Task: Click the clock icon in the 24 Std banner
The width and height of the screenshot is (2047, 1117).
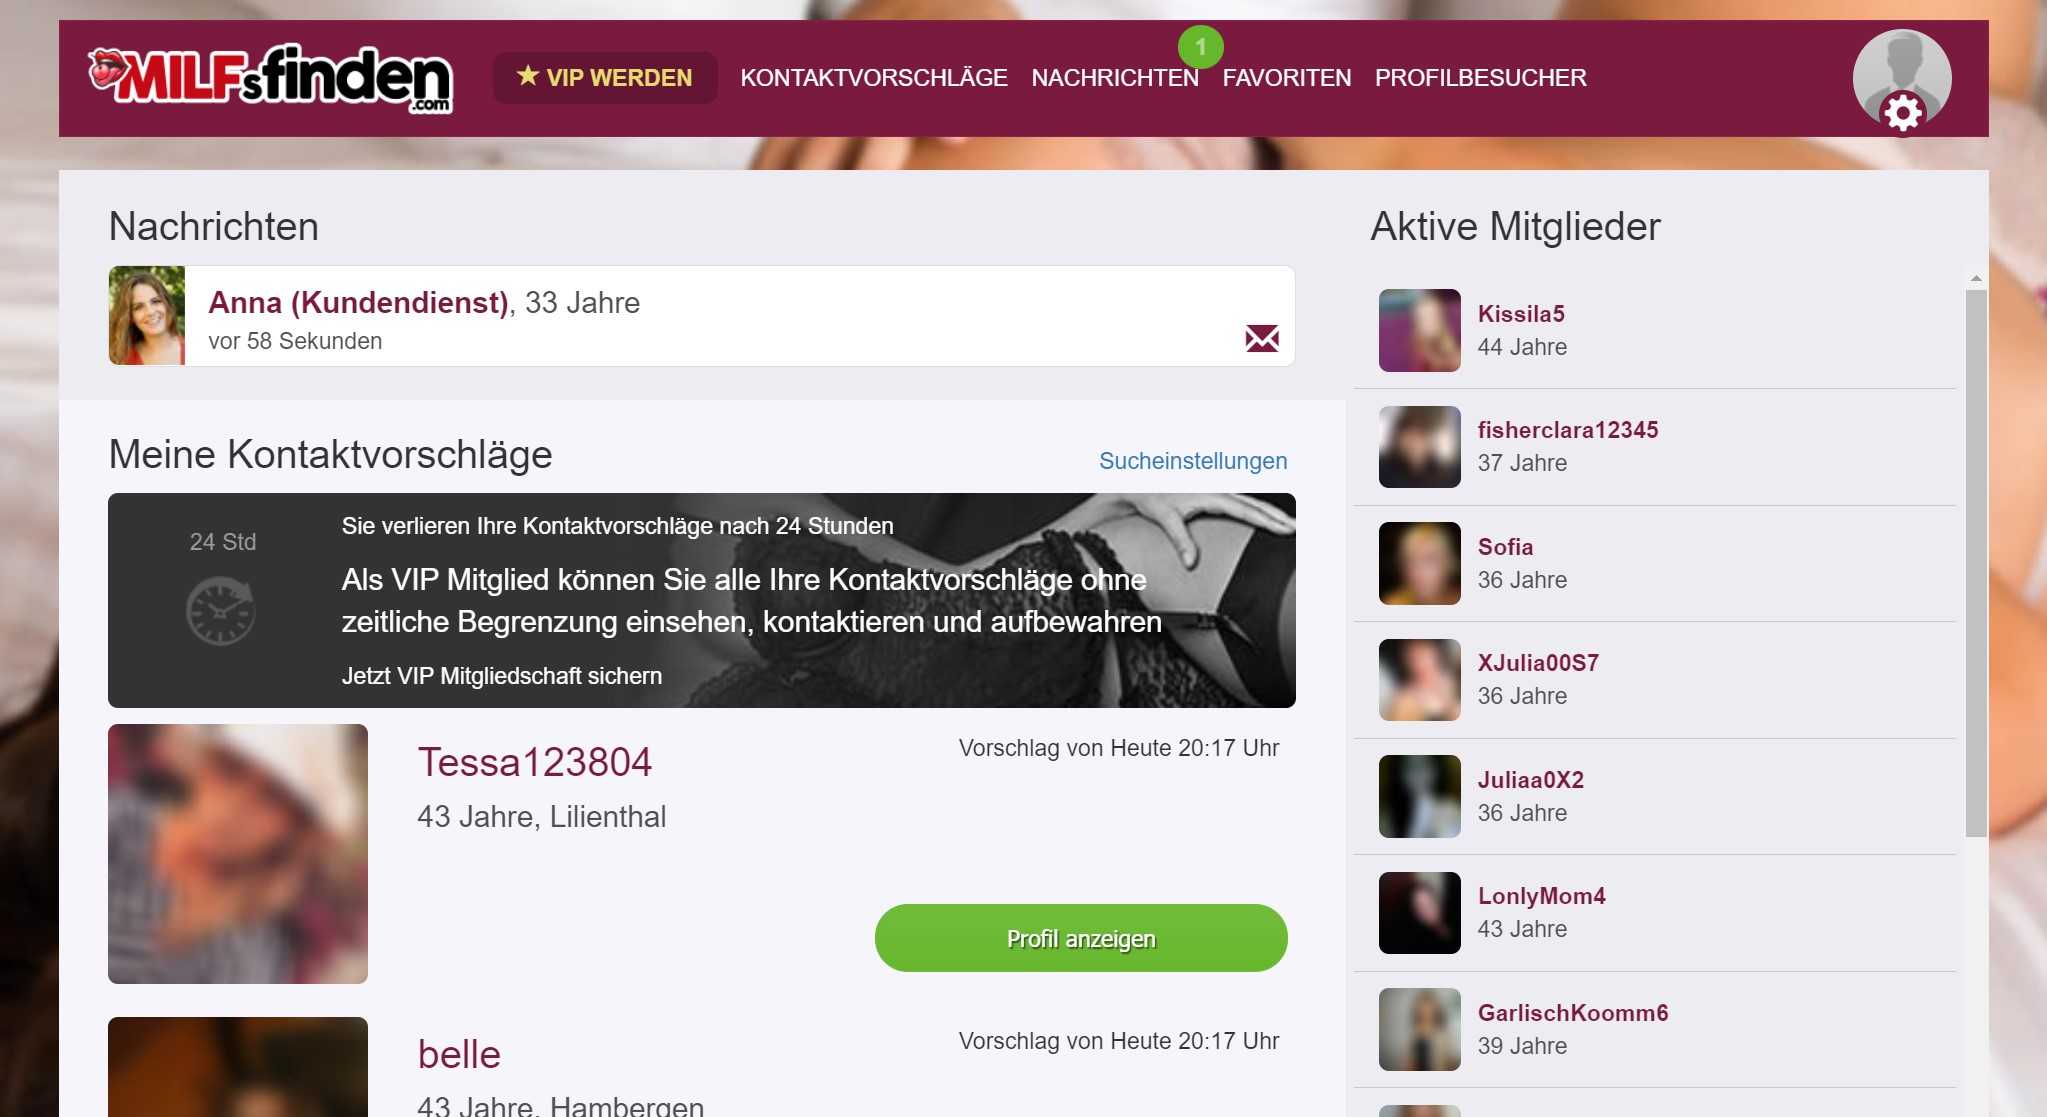Action: coord(221,611)
